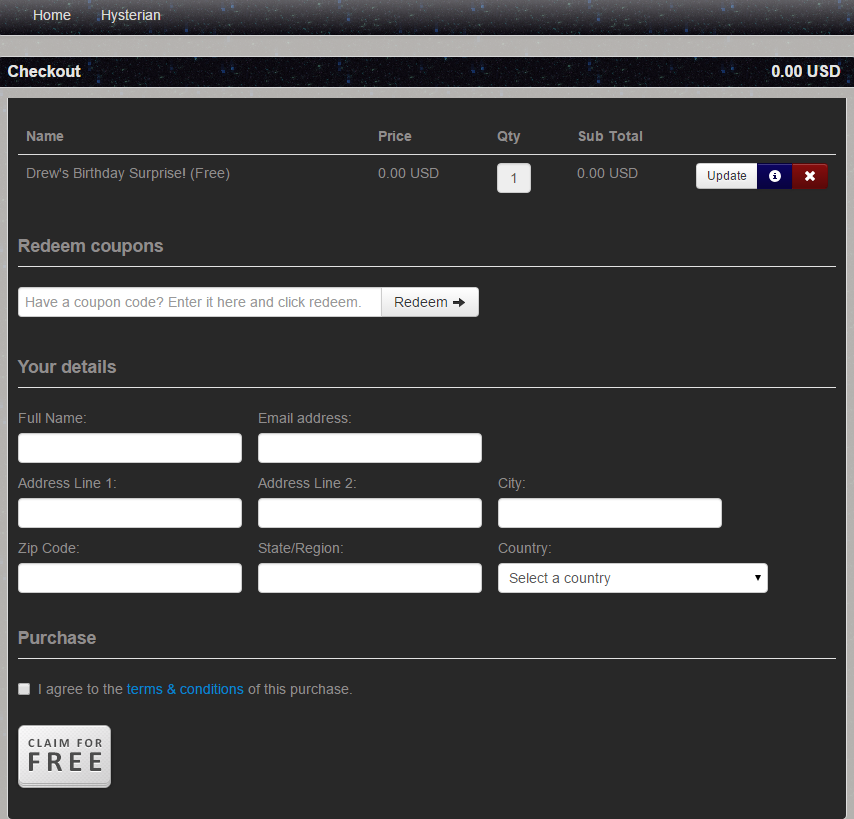854x819 pixels.
Task: Click the Drew's Birthday Surprise! (Free) item name
Action: [x=128, y=173]
